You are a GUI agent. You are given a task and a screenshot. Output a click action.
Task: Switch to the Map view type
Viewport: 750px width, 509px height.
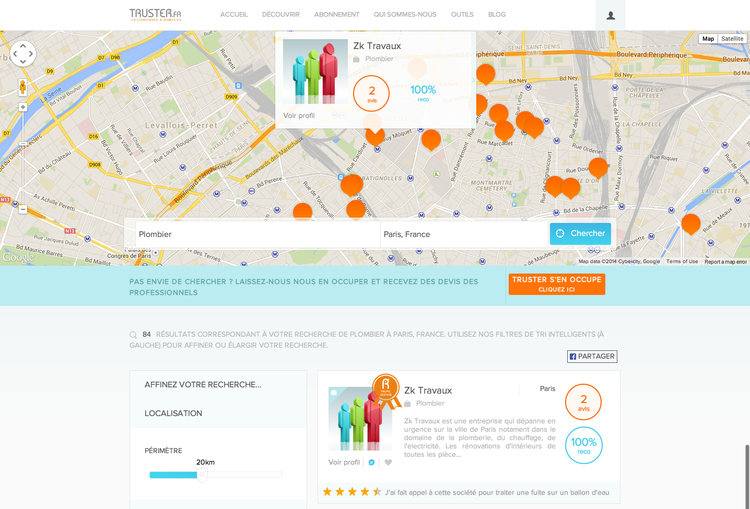click(708, 39)
